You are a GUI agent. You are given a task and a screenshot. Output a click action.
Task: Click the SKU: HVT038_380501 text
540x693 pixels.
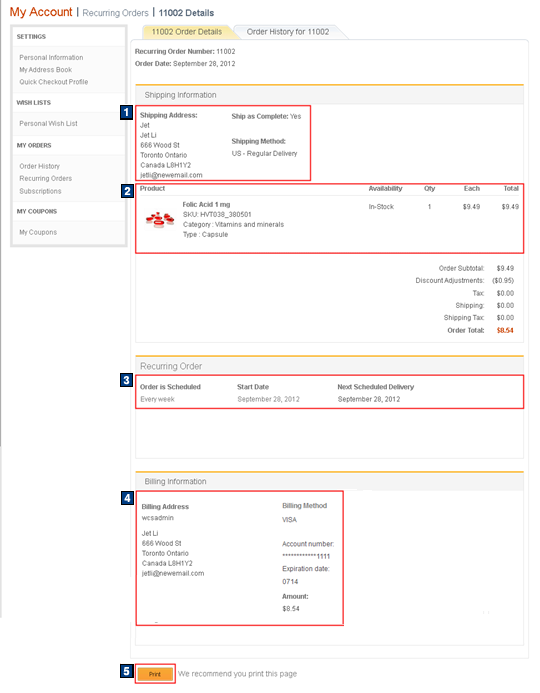tap(217, 214)
